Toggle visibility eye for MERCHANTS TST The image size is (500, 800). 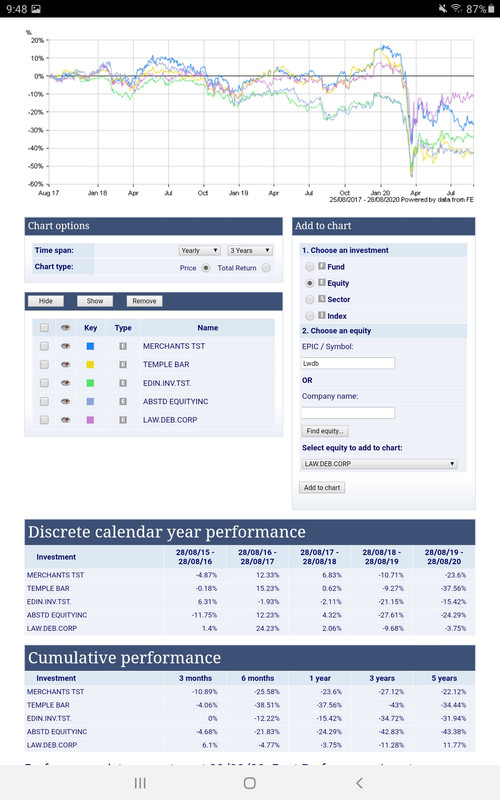pos(65,346)
